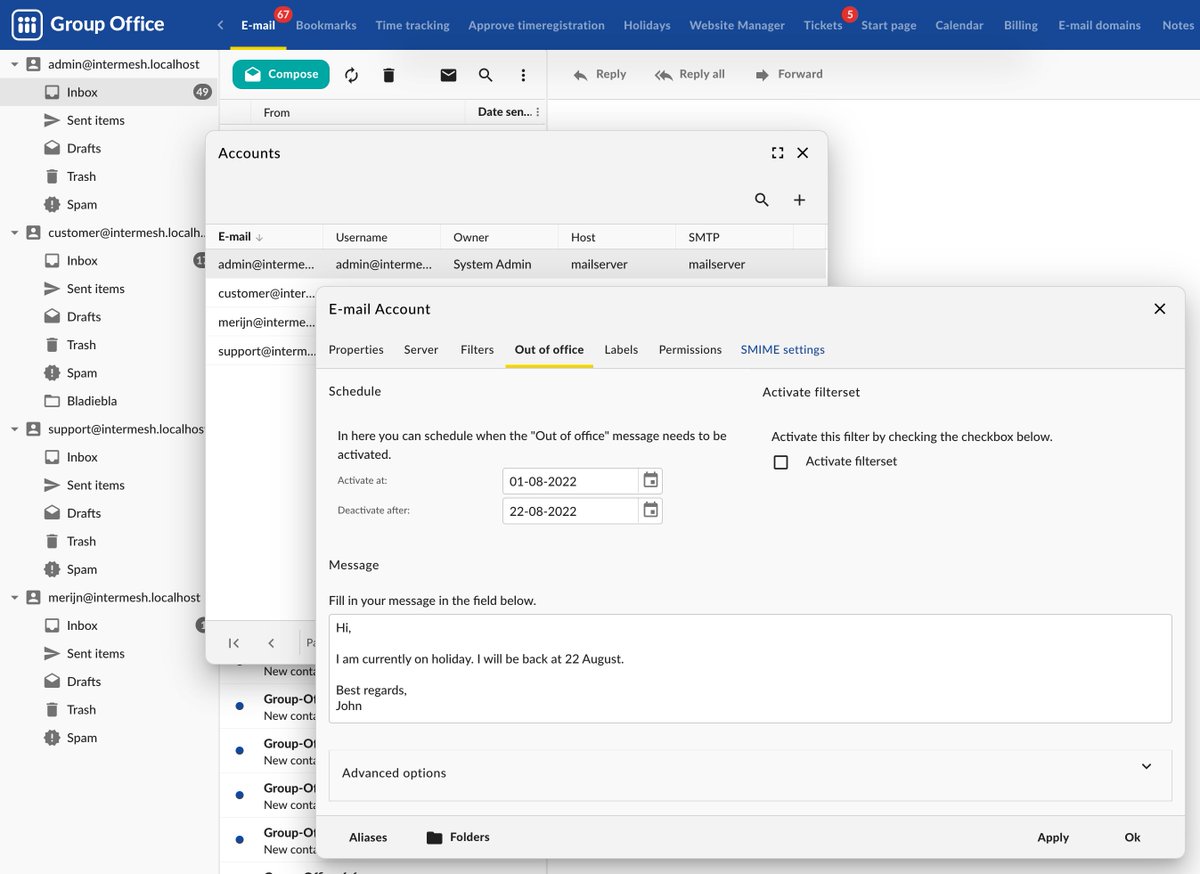Image resolution: width=1200 pixels, height=874 pixels.
Task: Click into the out of office message box
Action: coord(750,669)
